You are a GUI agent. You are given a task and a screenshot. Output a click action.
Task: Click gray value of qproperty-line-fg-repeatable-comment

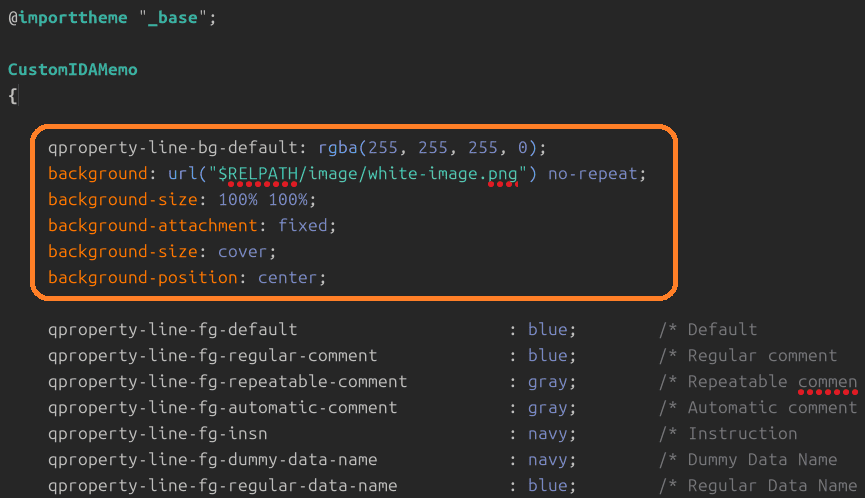coord(548,382)
